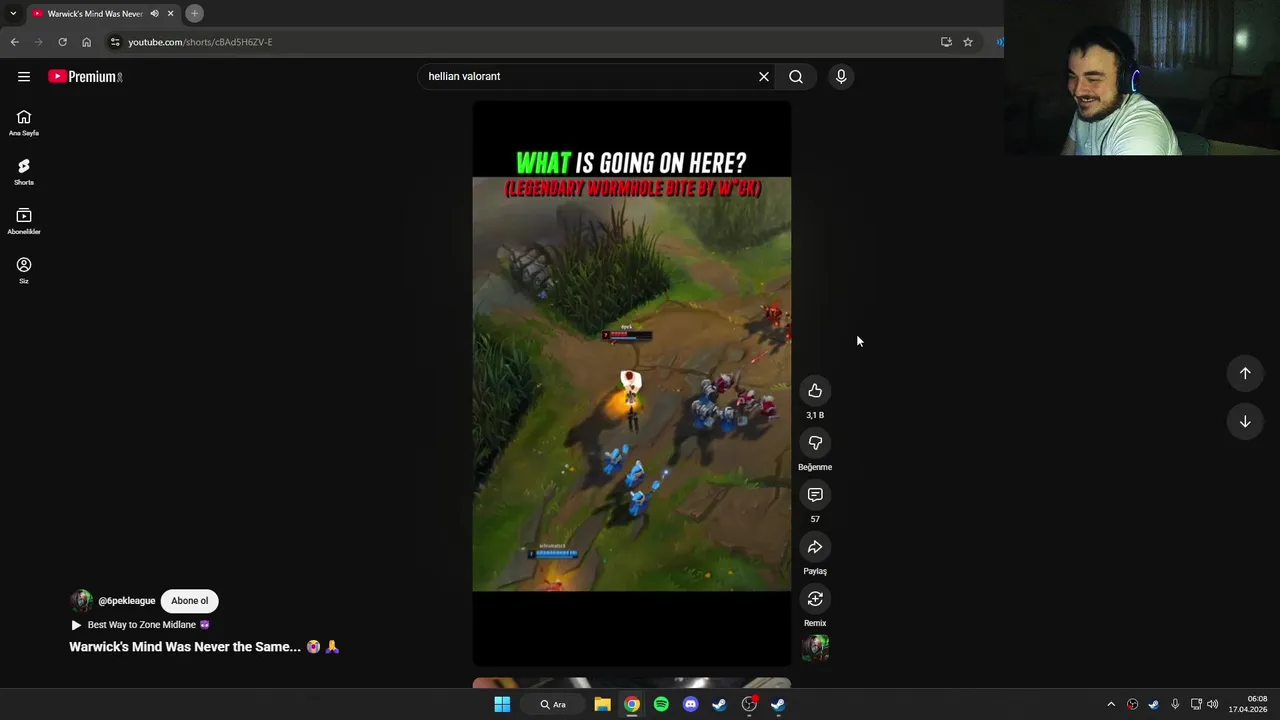This screenshot has width=1280, height=720.
Task: Open volume control in the system tray
Action: coord(1213,704)
